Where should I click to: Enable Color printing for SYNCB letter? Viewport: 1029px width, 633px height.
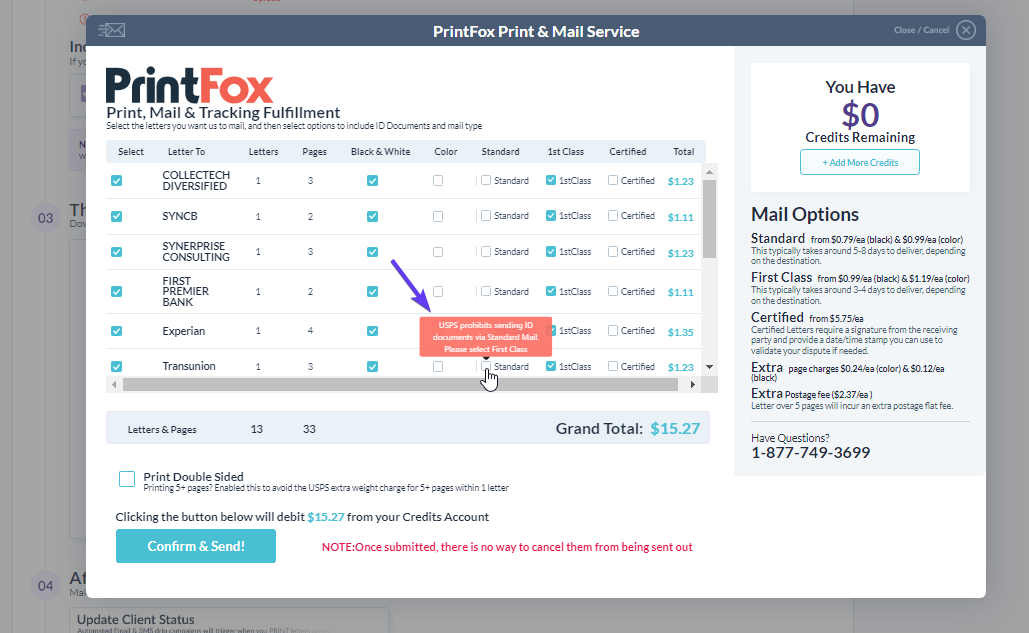click(x=438, y=216)
